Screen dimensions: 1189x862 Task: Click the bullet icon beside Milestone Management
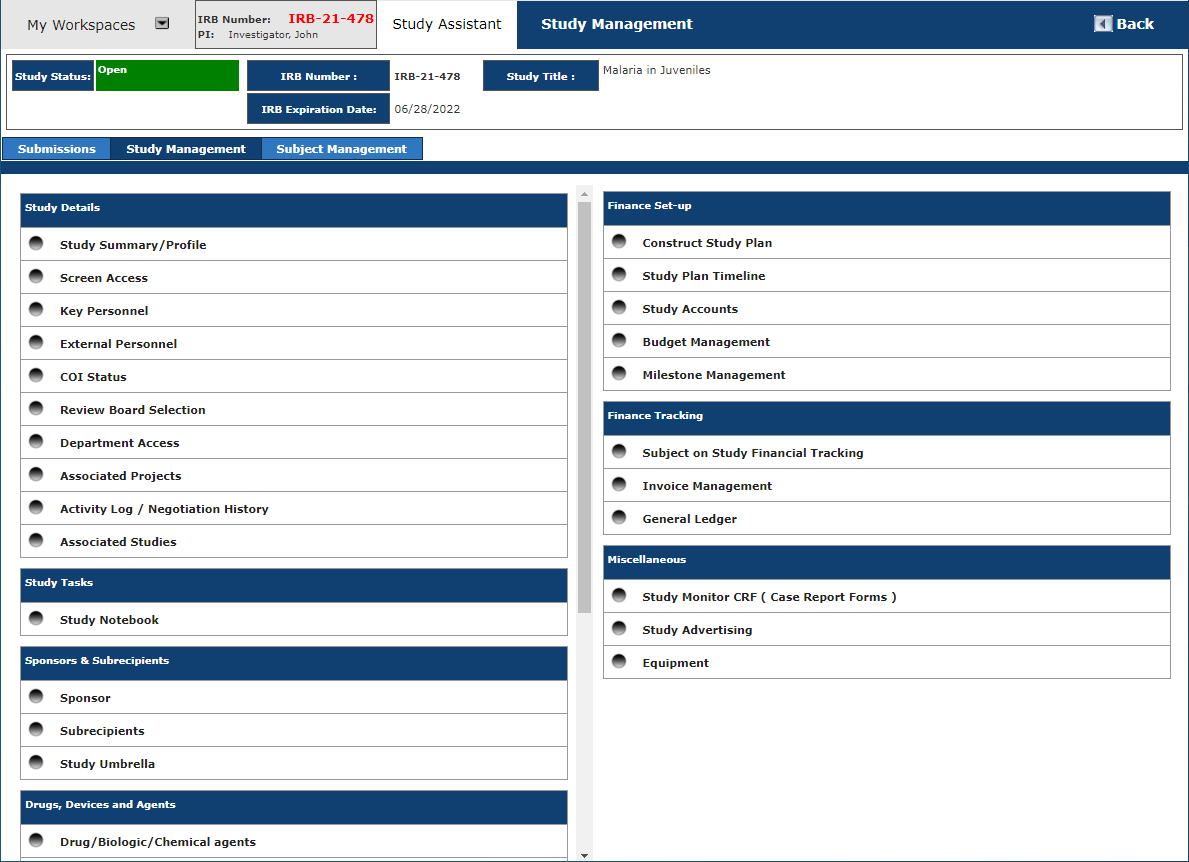619,374
